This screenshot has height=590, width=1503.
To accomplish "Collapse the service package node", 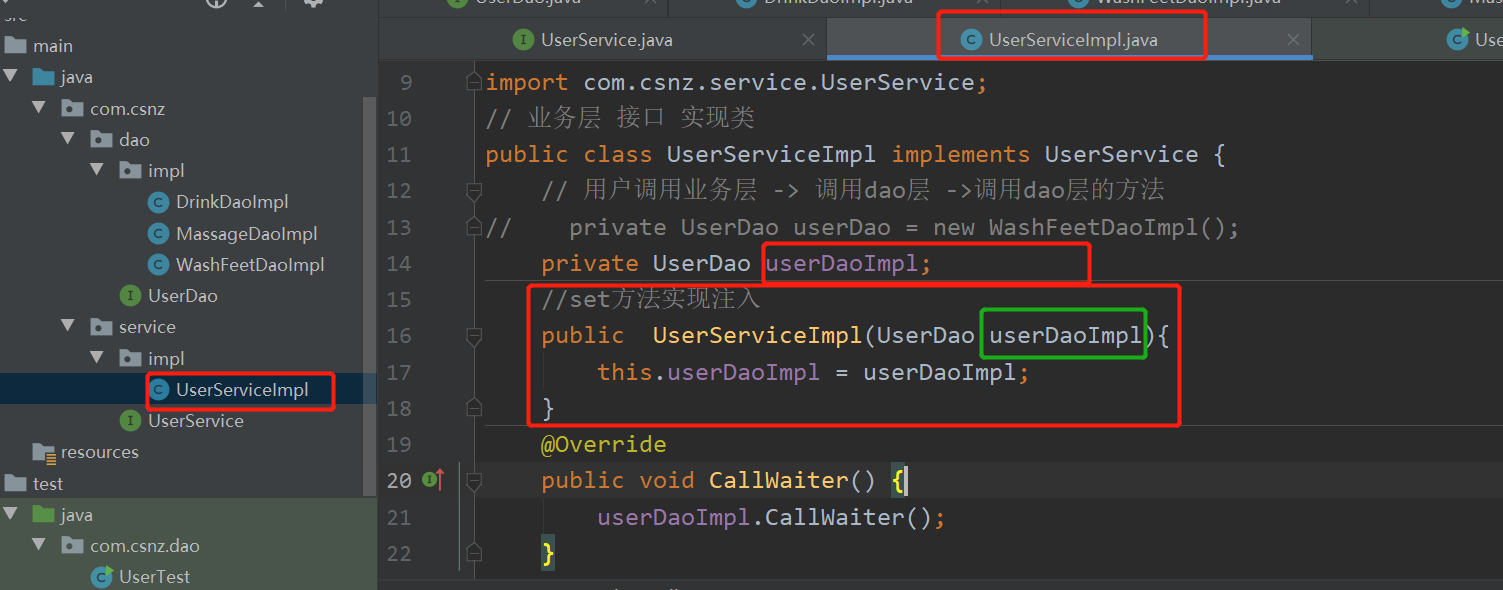I will point(68,327).
